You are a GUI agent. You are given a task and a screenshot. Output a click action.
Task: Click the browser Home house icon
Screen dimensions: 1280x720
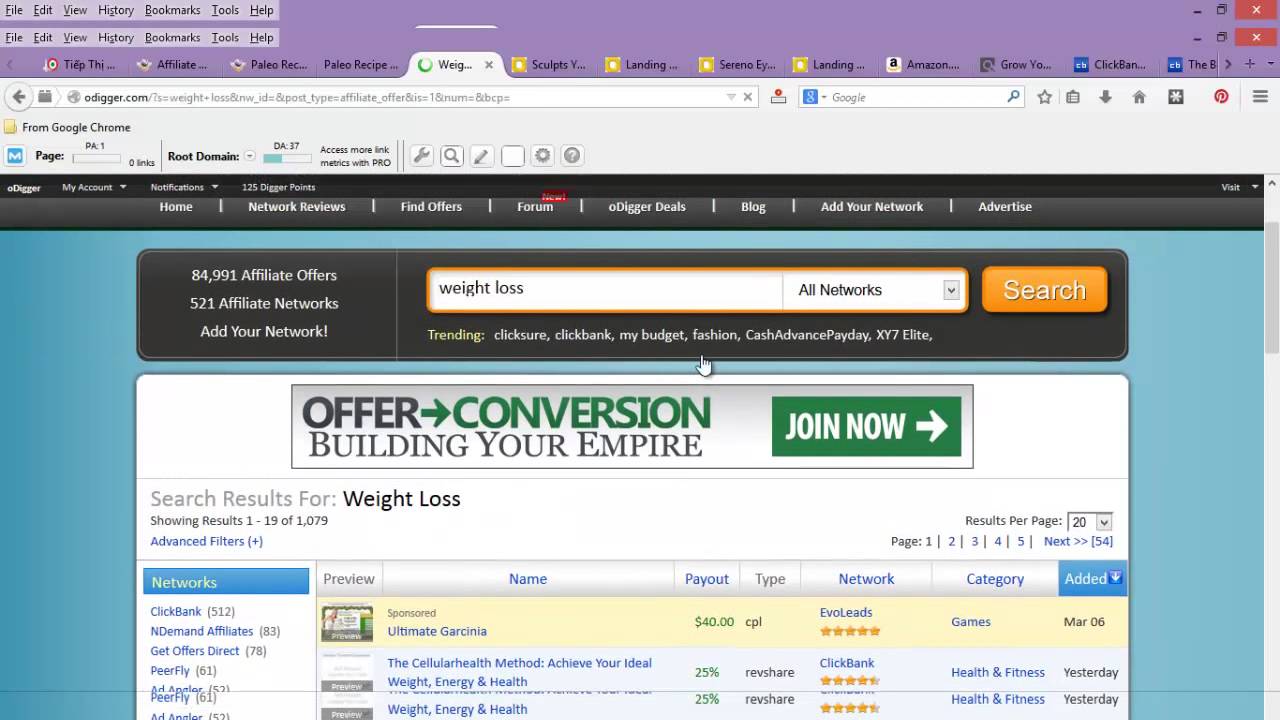(1138, 97)
